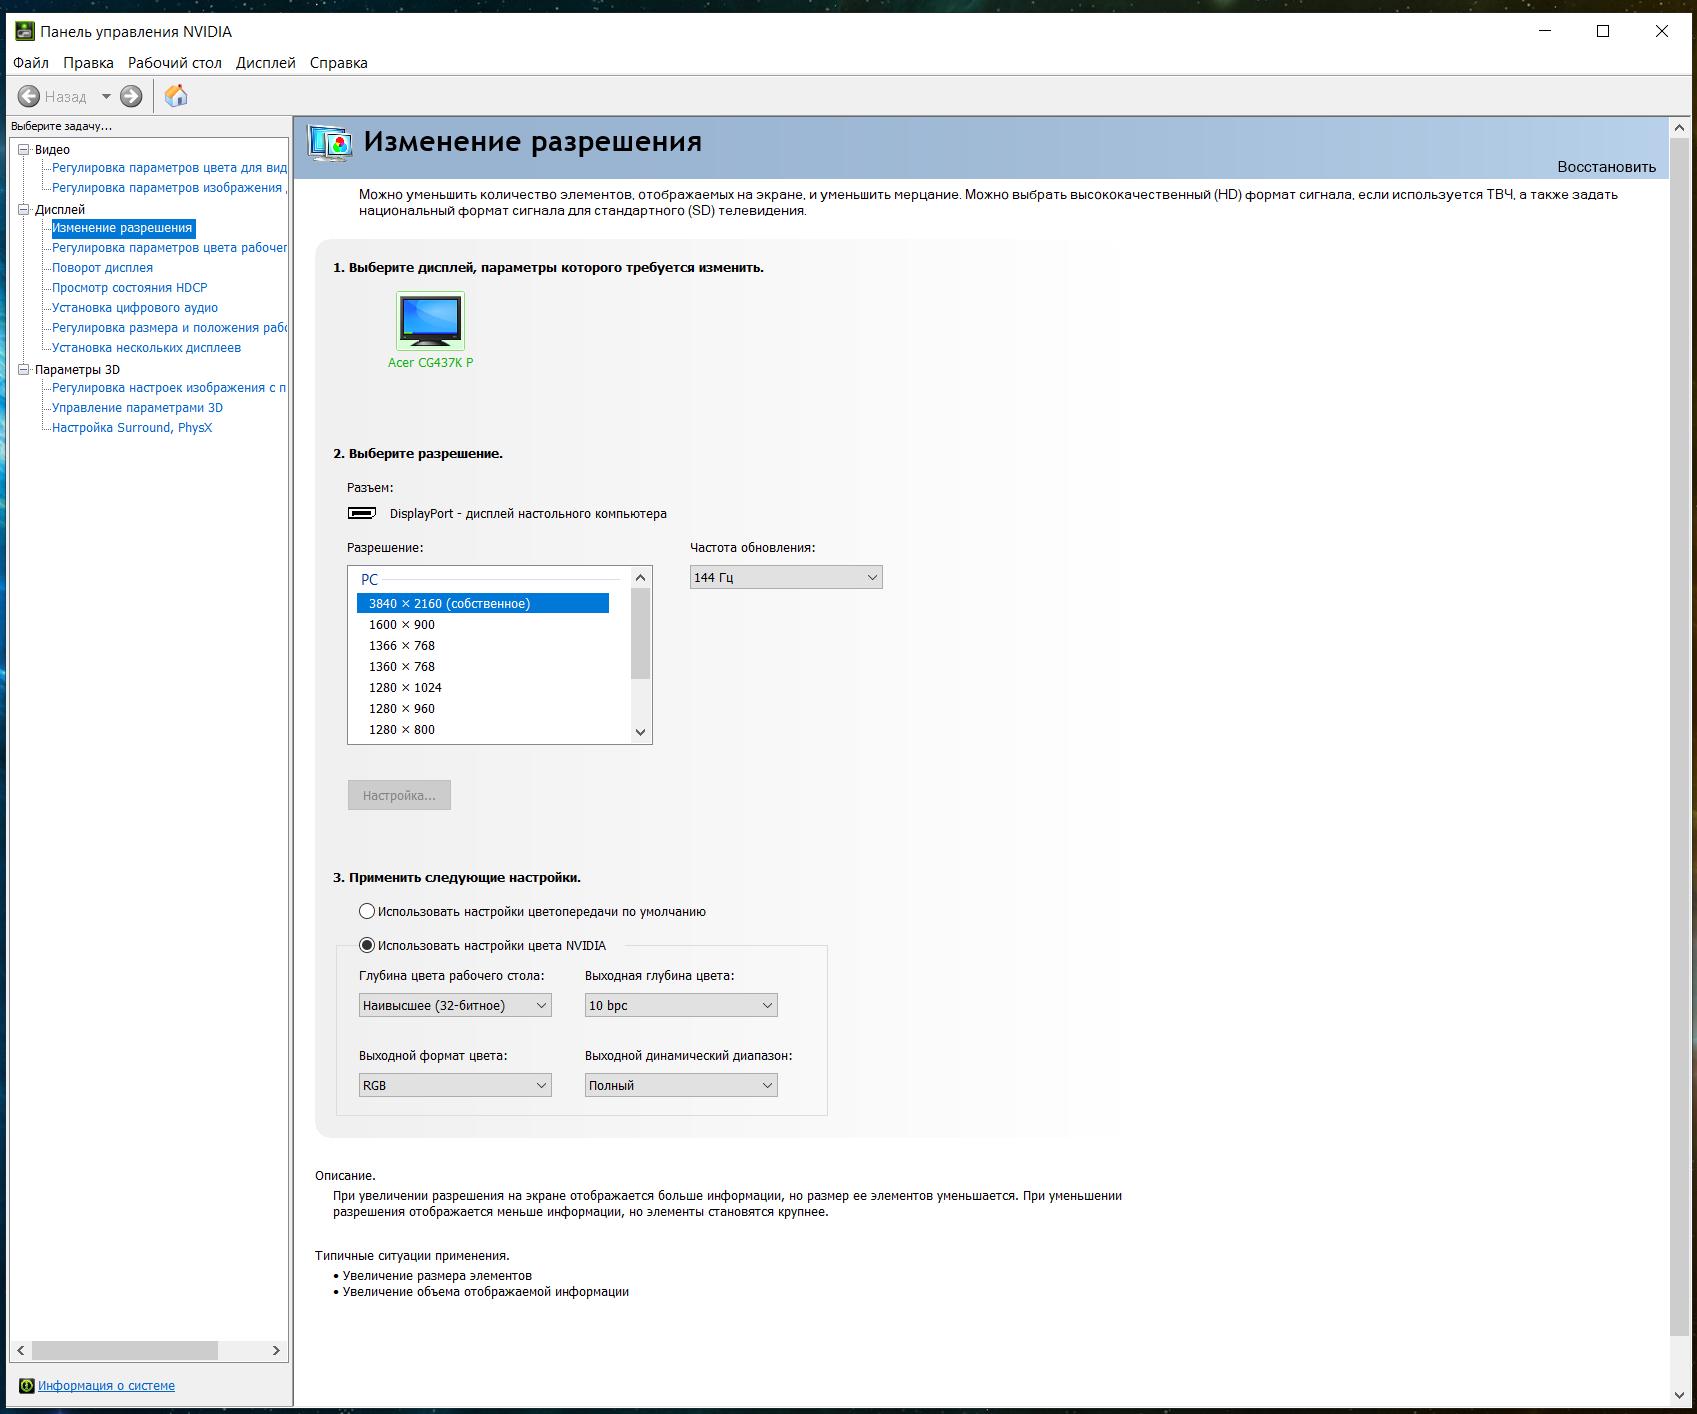The width and height of the screenshot is (1697, 1414).
Task: Click the Восстановить link
Action: pyautogui.click(x=1606, y=167)
